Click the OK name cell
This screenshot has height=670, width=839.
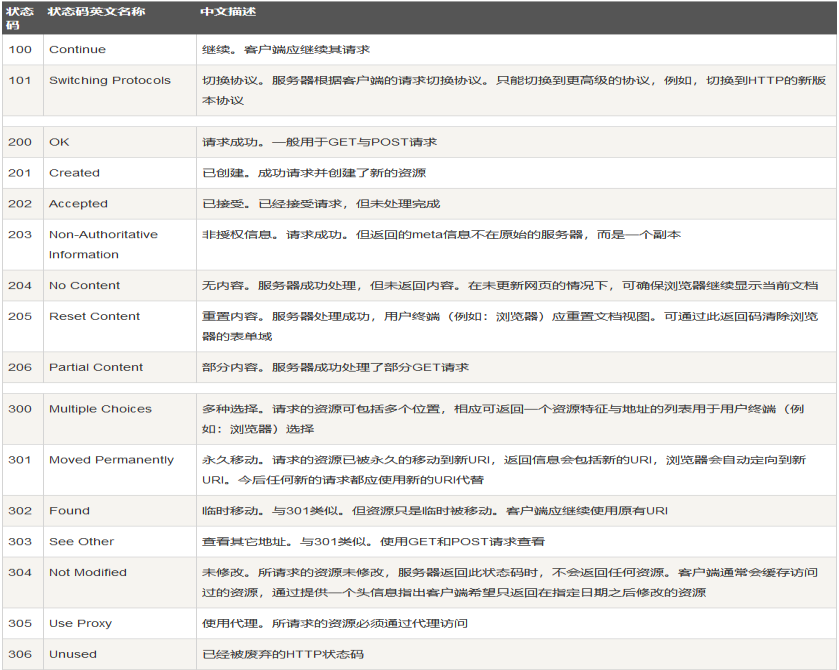coord(119,142)
